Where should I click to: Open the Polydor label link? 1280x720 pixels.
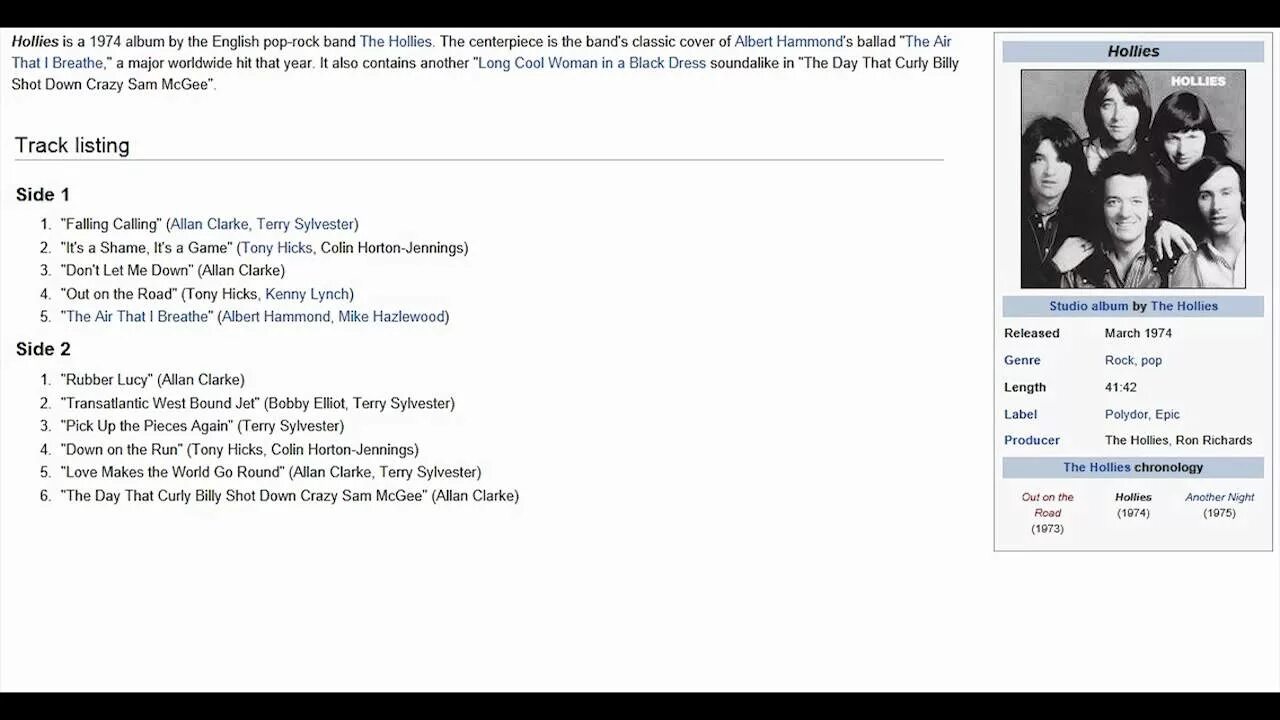1126,414
